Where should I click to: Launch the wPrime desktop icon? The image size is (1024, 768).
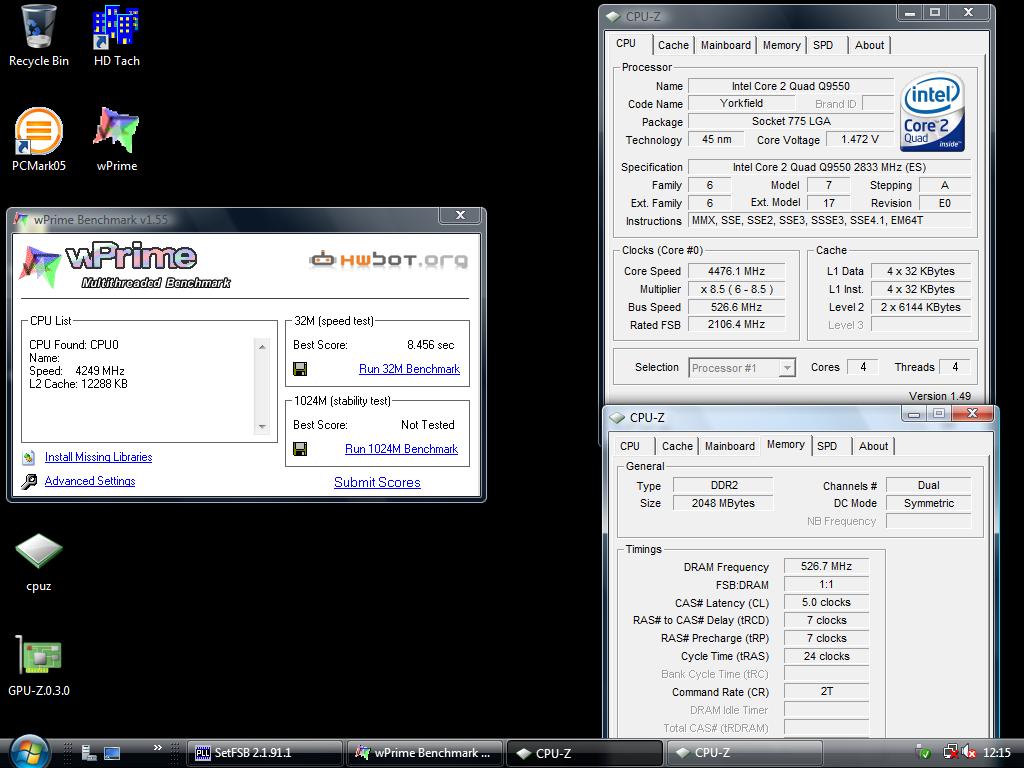point(116,139)
